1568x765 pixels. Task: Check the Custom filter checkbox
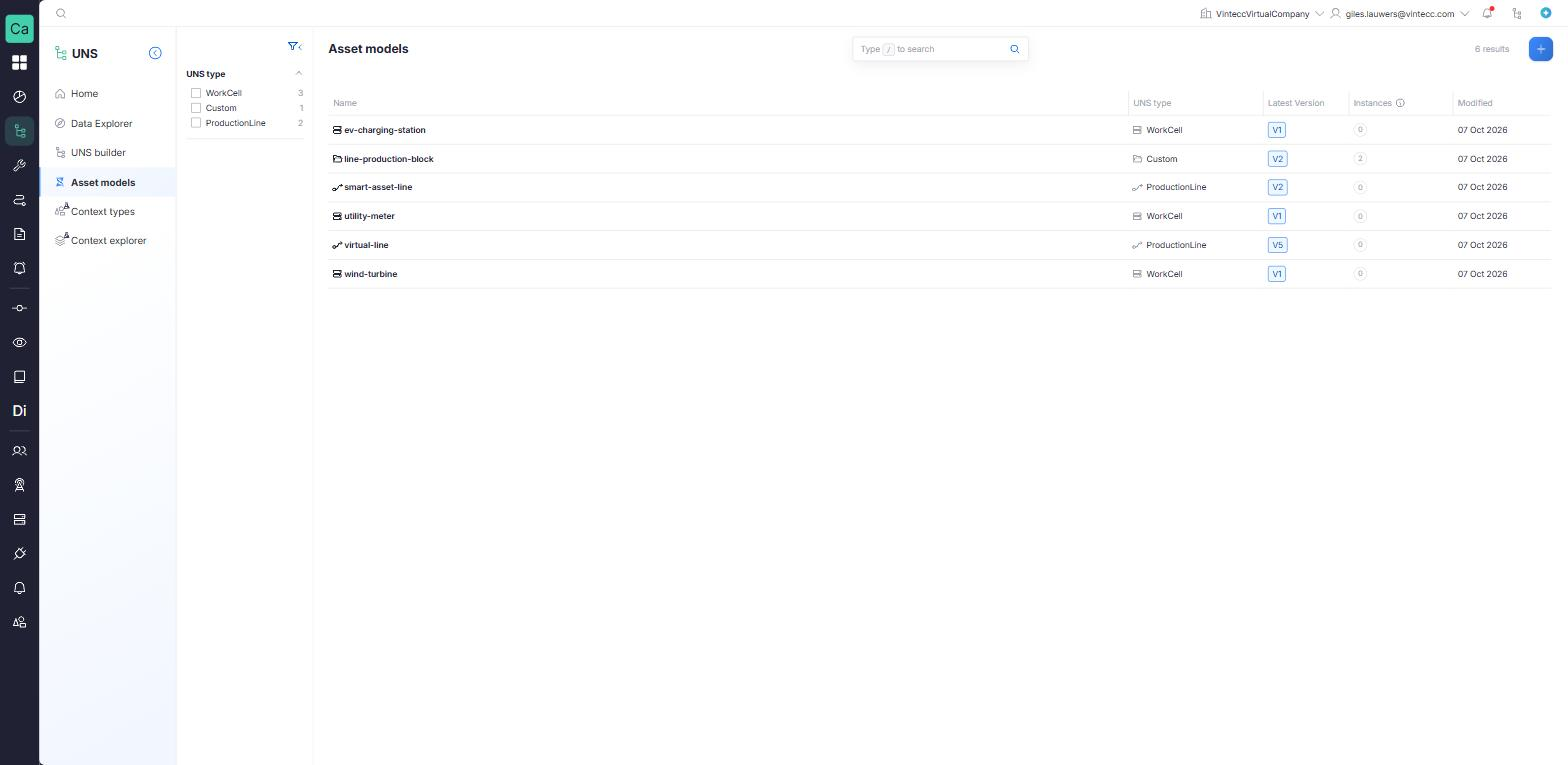click(x=196, y=108)
